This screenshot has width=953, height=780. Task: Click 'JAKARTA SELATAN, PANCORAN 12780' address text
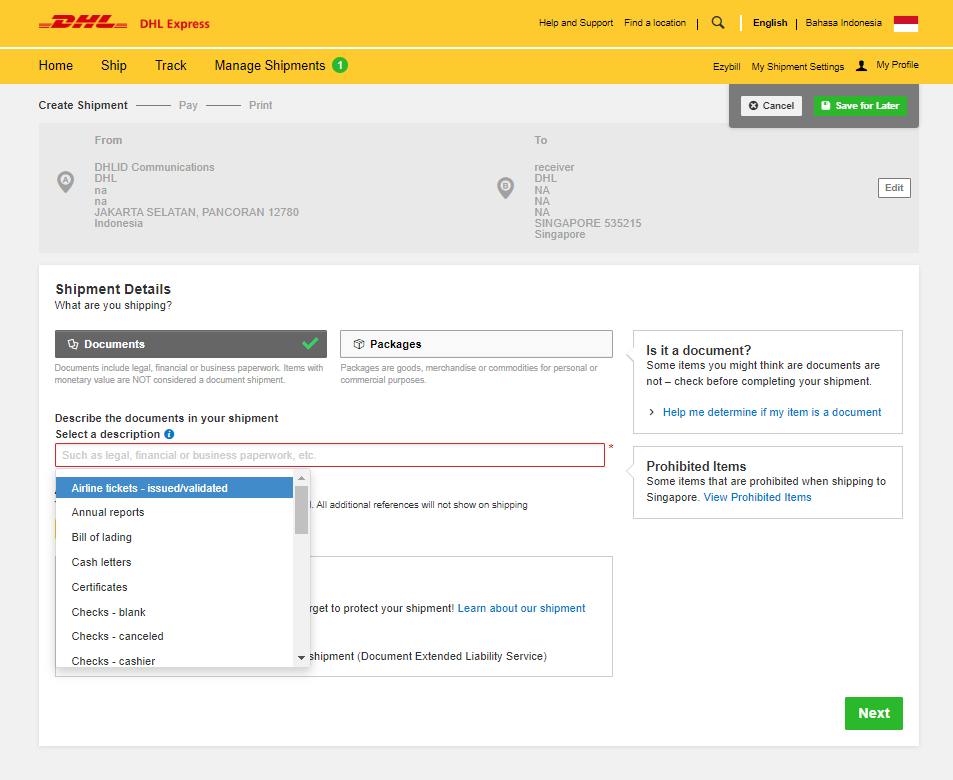pyautogui.click(x=196, y=212)
